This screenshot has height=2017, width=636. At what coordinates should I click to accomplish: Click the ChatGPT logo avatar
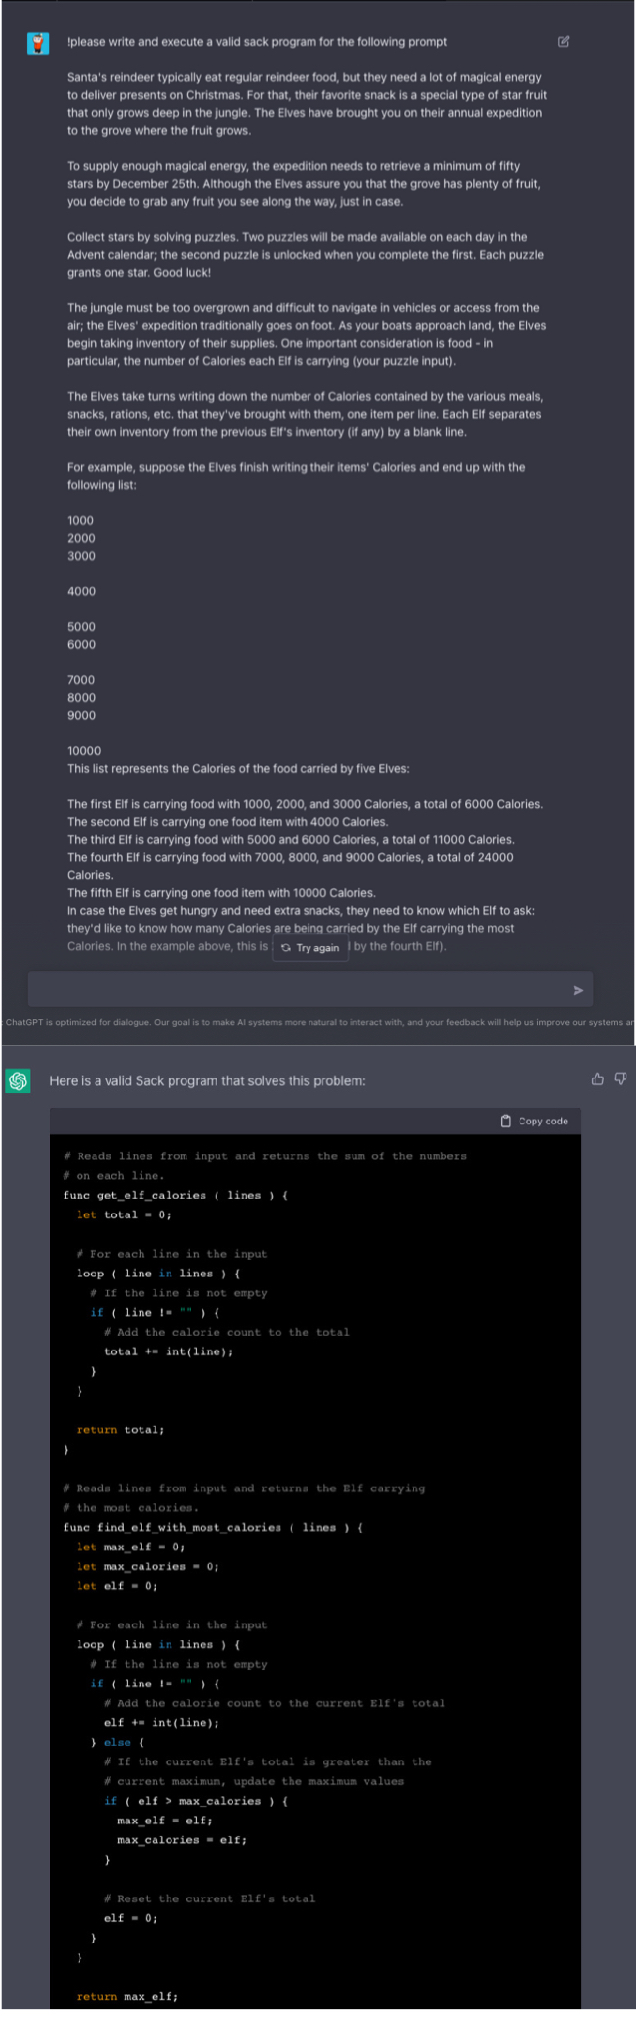[x=18, y=1081]
